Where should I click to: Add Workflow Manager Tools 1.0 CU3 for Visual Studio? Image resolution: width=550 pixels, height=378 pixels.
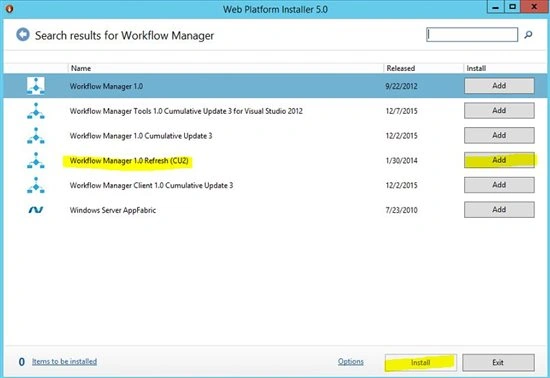click(499, 111)
